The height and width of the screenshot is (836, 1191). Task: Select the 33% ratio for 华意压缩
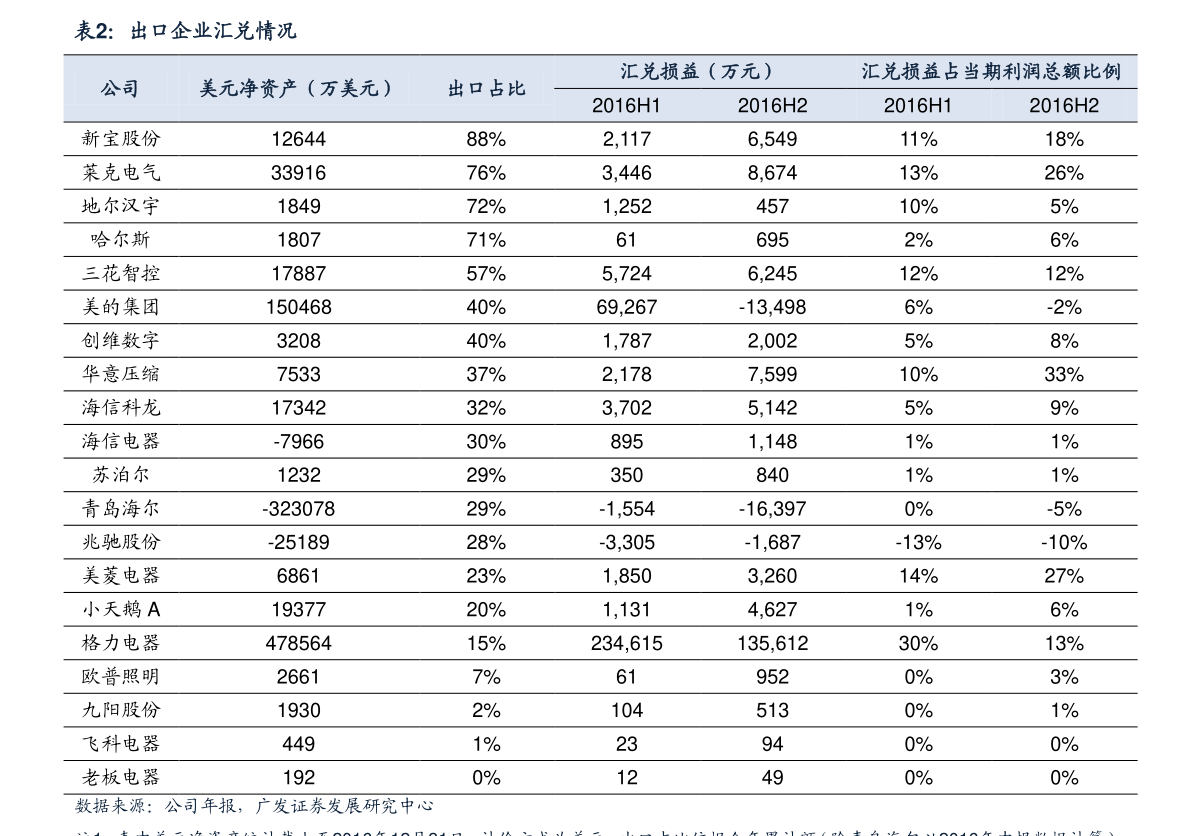1063,374
